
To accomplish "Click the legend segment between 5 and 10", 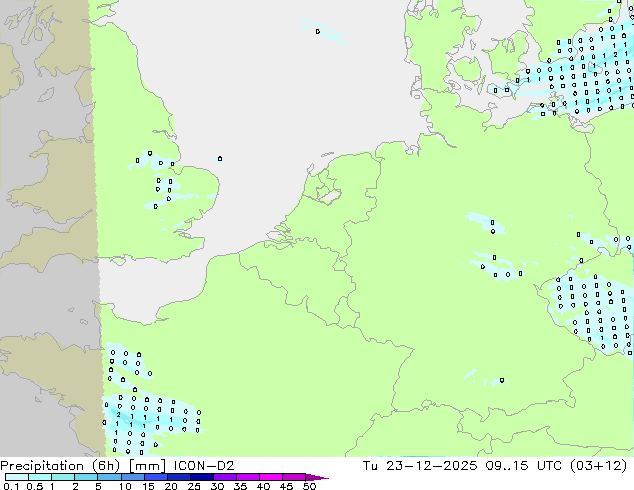I will 110,477.
